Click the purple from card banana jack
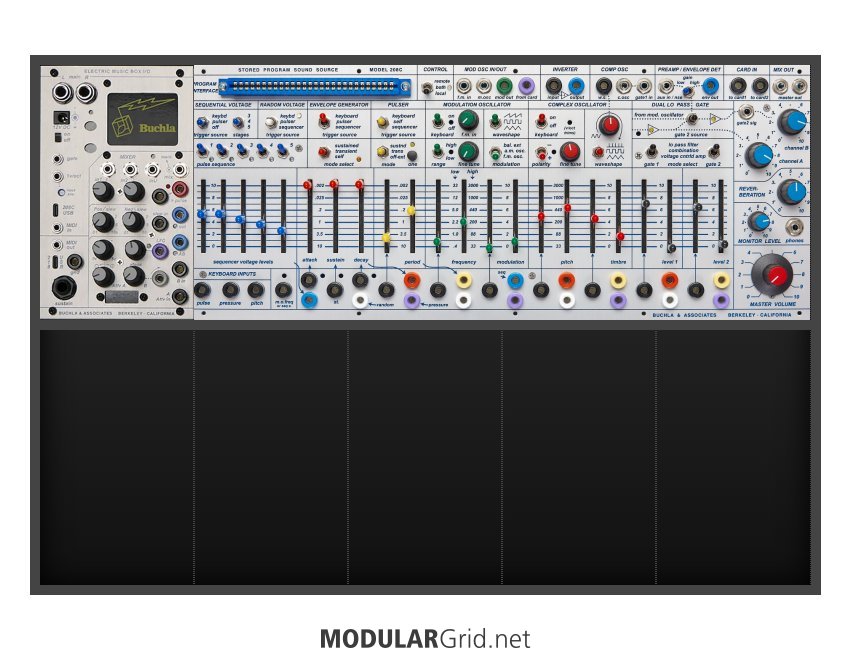 point(526,86)
